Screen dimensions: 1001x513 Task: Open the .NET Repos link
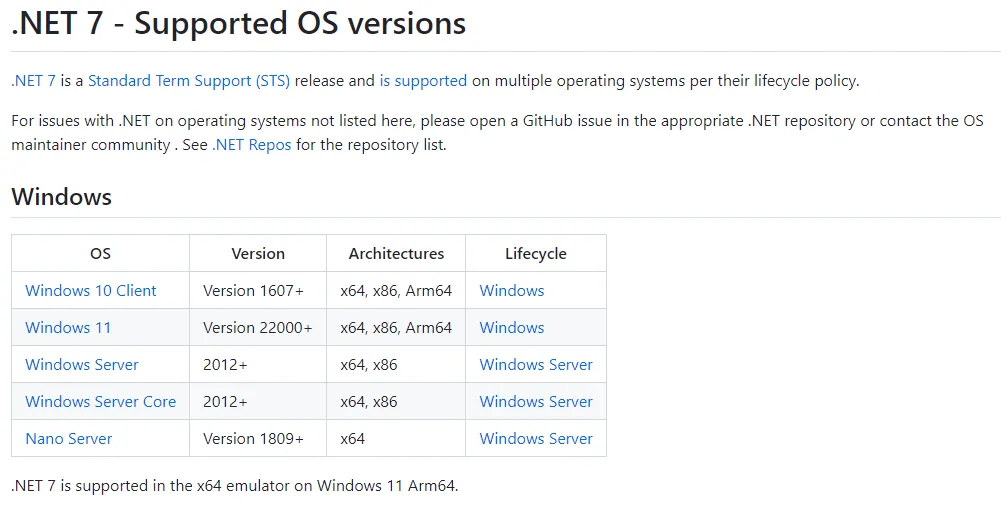coord(252,145)
